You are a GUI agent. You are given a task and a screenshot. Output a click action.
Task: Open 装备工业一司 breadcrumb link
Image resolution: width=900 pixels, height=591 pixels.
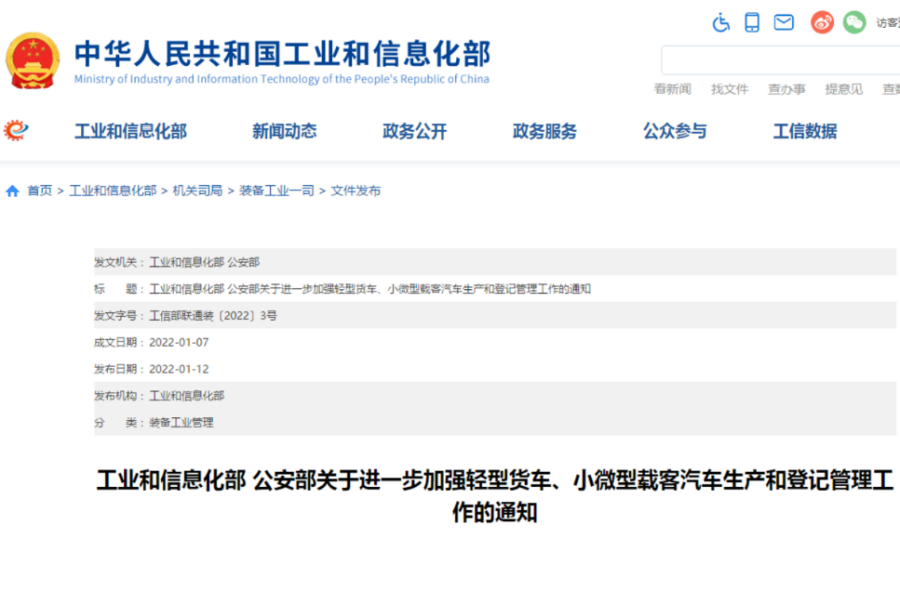tap(277, 190)
